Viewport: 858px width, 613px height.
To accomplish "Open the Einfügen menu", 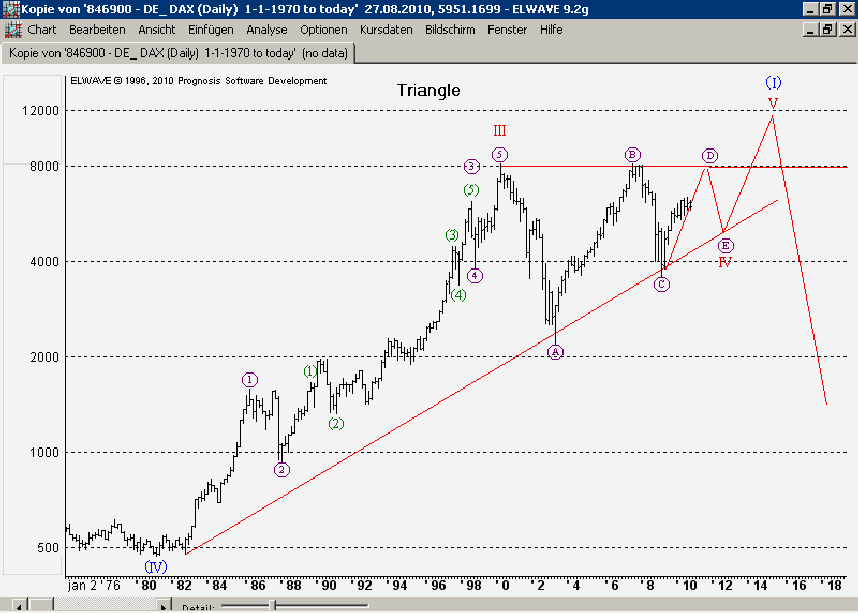I will pos(211,30).
